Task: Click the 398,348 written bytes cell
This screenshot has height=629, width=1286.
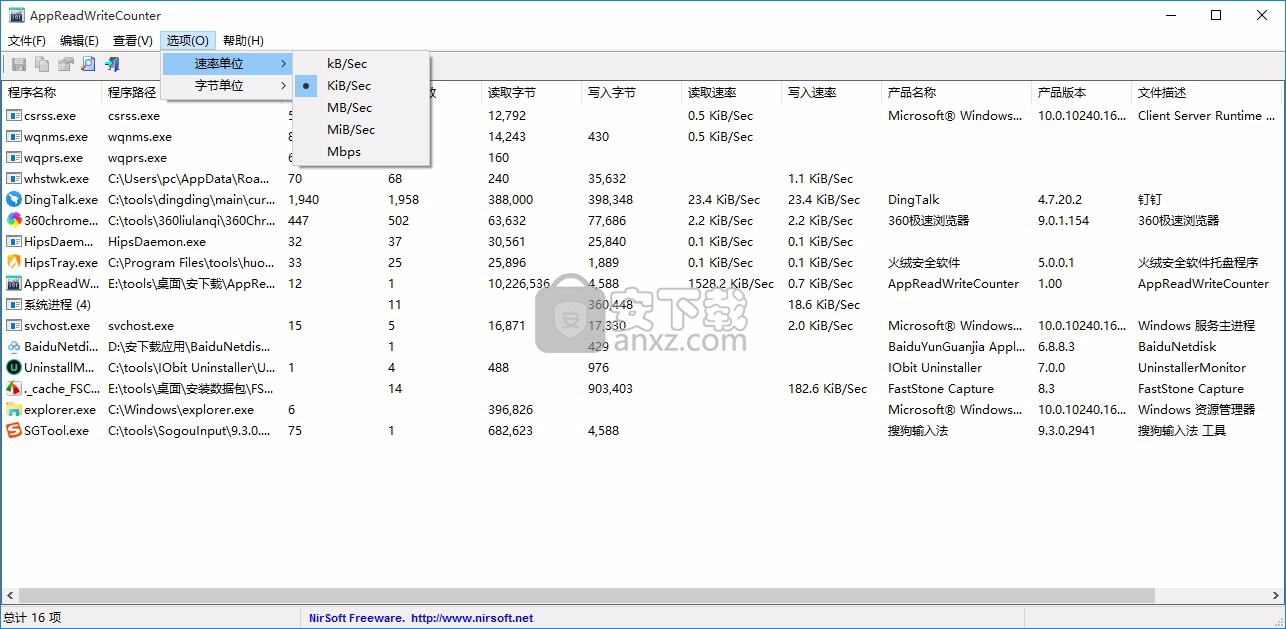Action: pos(610,200)
